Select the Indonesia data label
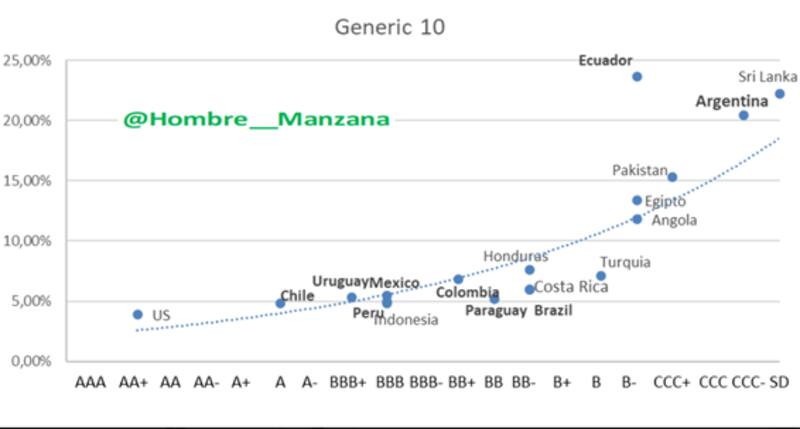 tap(406, 320)
